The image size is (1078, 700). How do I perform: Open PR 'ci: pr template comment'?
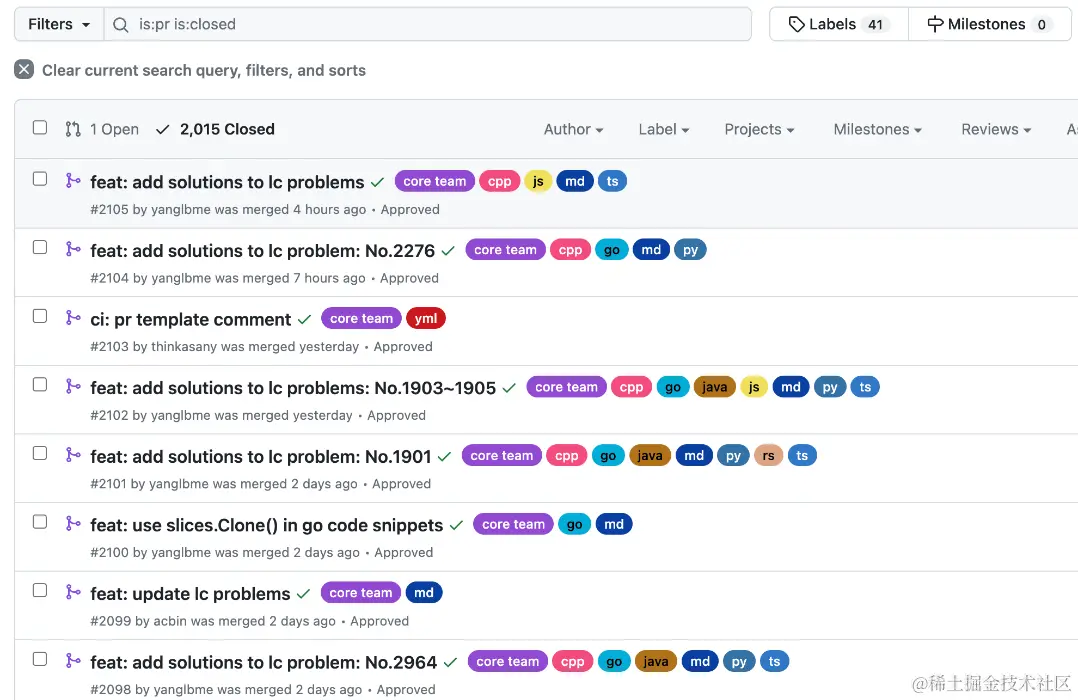point(190,320)
